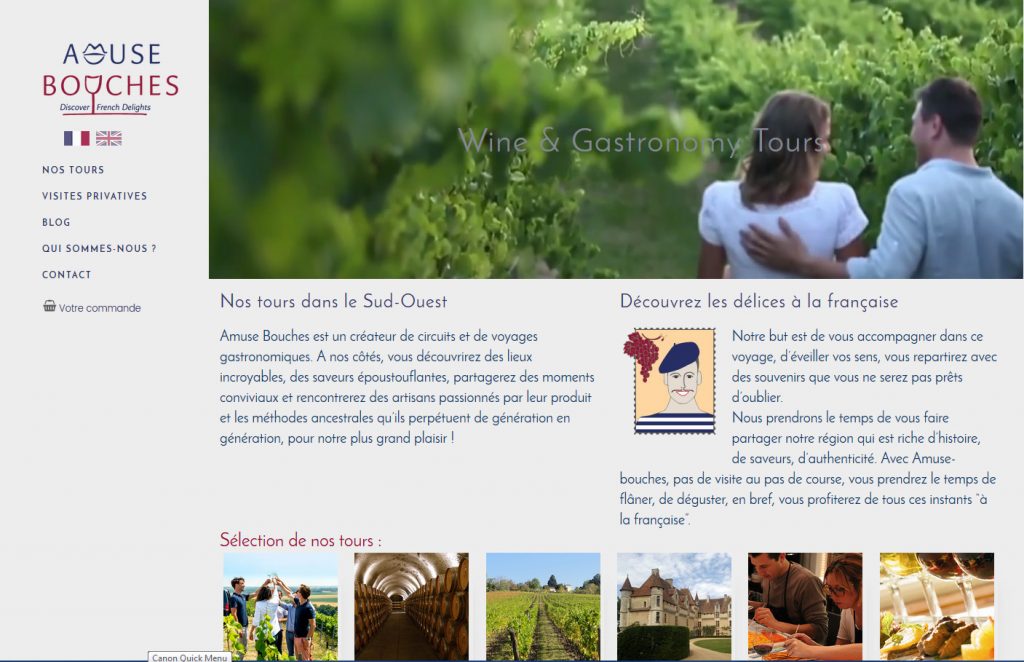Switch language with the French flag icon
This screenshot has width=1024, height=662.
[76, 138]
